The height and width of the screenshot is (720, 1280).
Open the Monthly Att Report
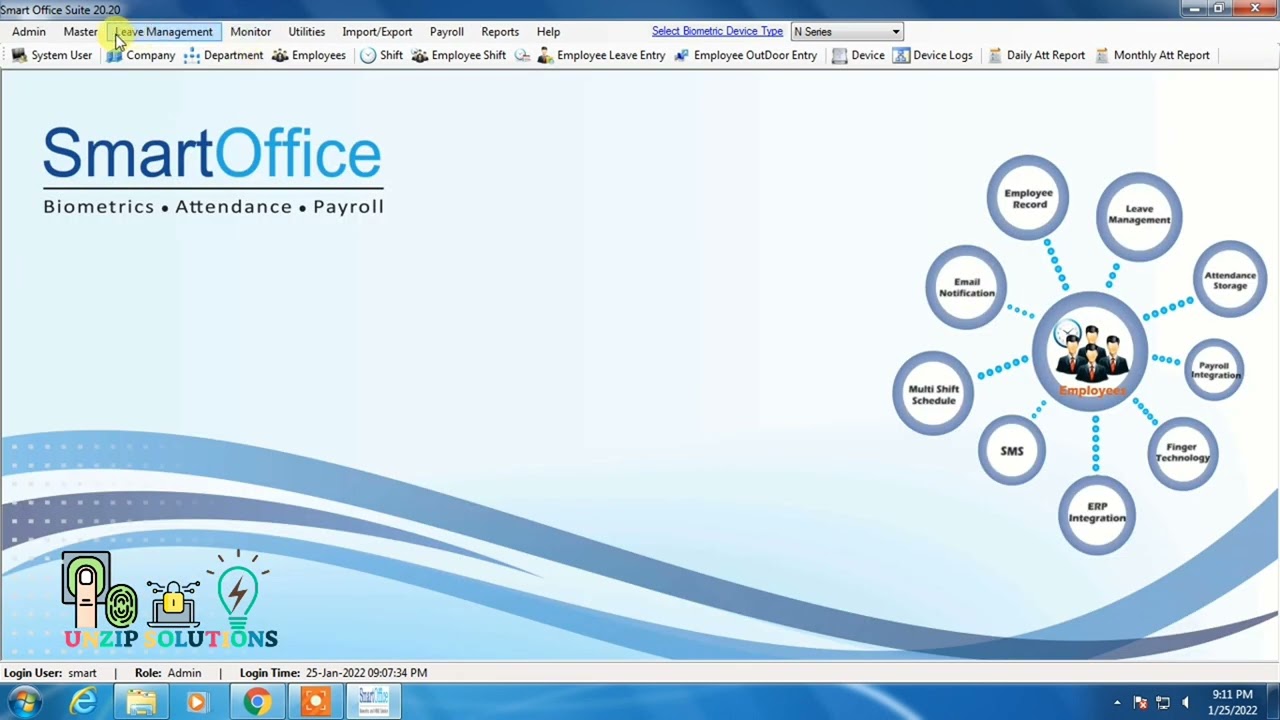(x=1153, y=55)
